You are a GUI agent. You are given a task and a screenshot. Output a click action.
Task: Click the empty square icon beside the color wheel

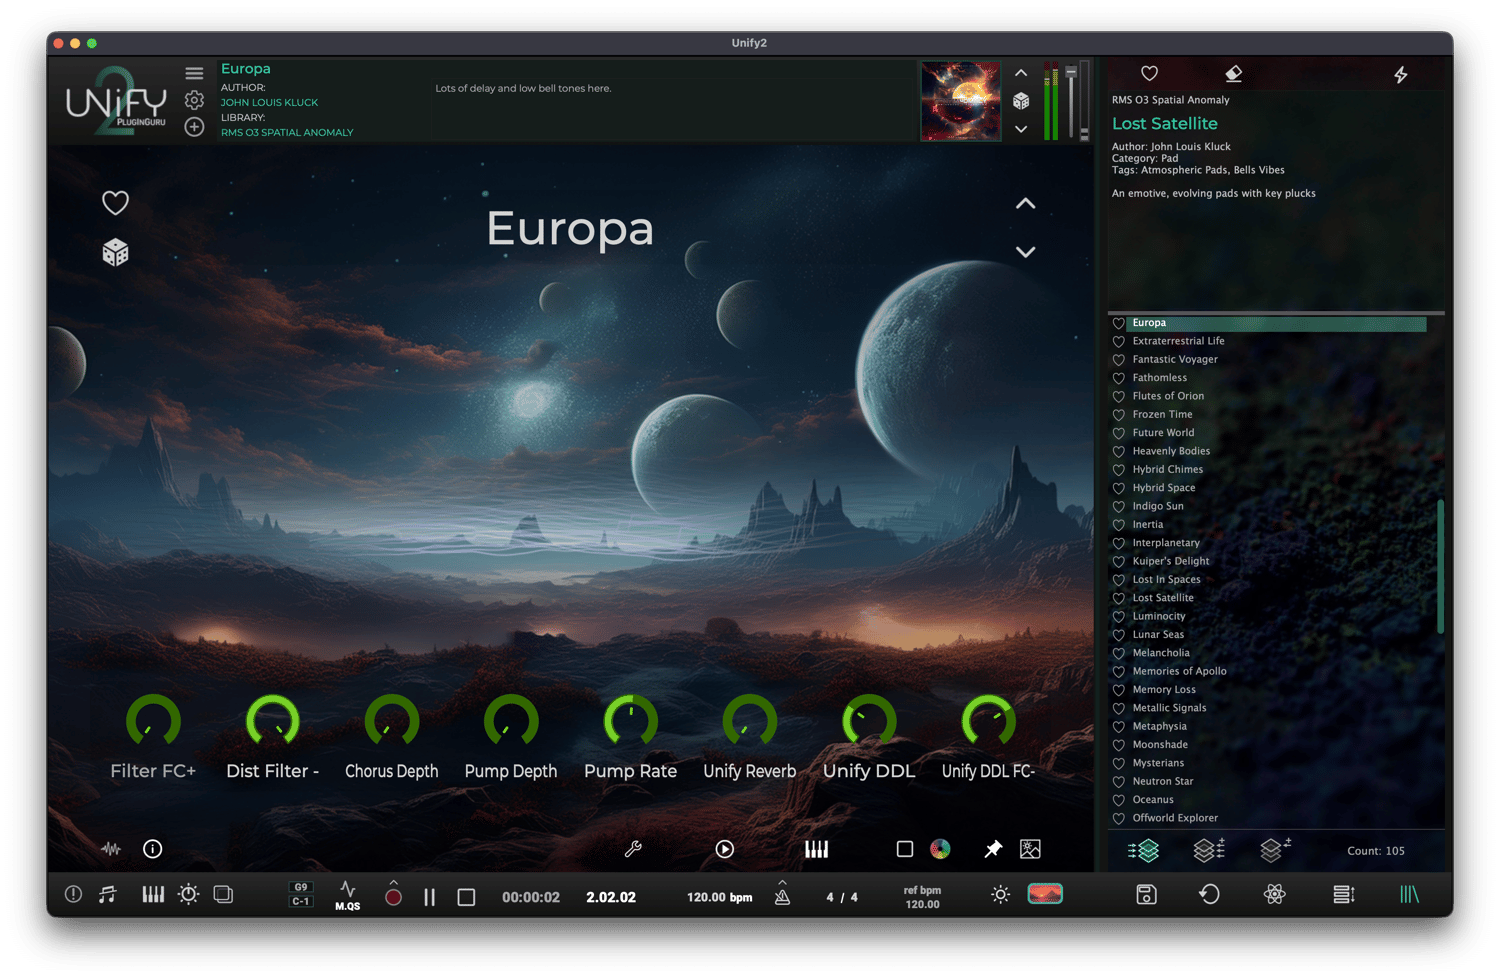point(905,849)
